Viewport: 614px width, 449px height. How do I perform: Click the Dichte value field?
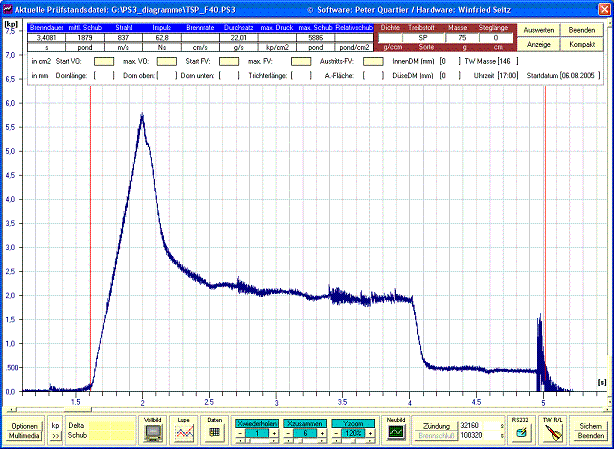click(390, 38)
